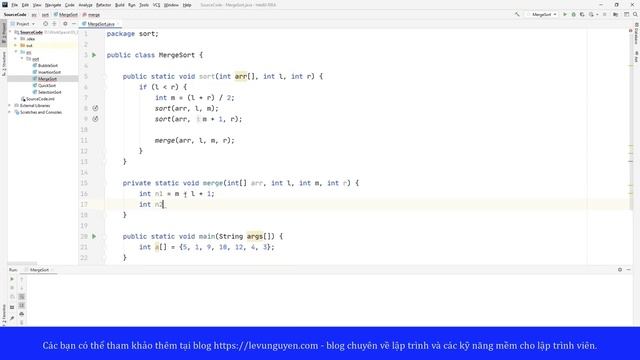Hide the Project panel with the minus icon
Viewport: 640px width, 360px height.
74,24
